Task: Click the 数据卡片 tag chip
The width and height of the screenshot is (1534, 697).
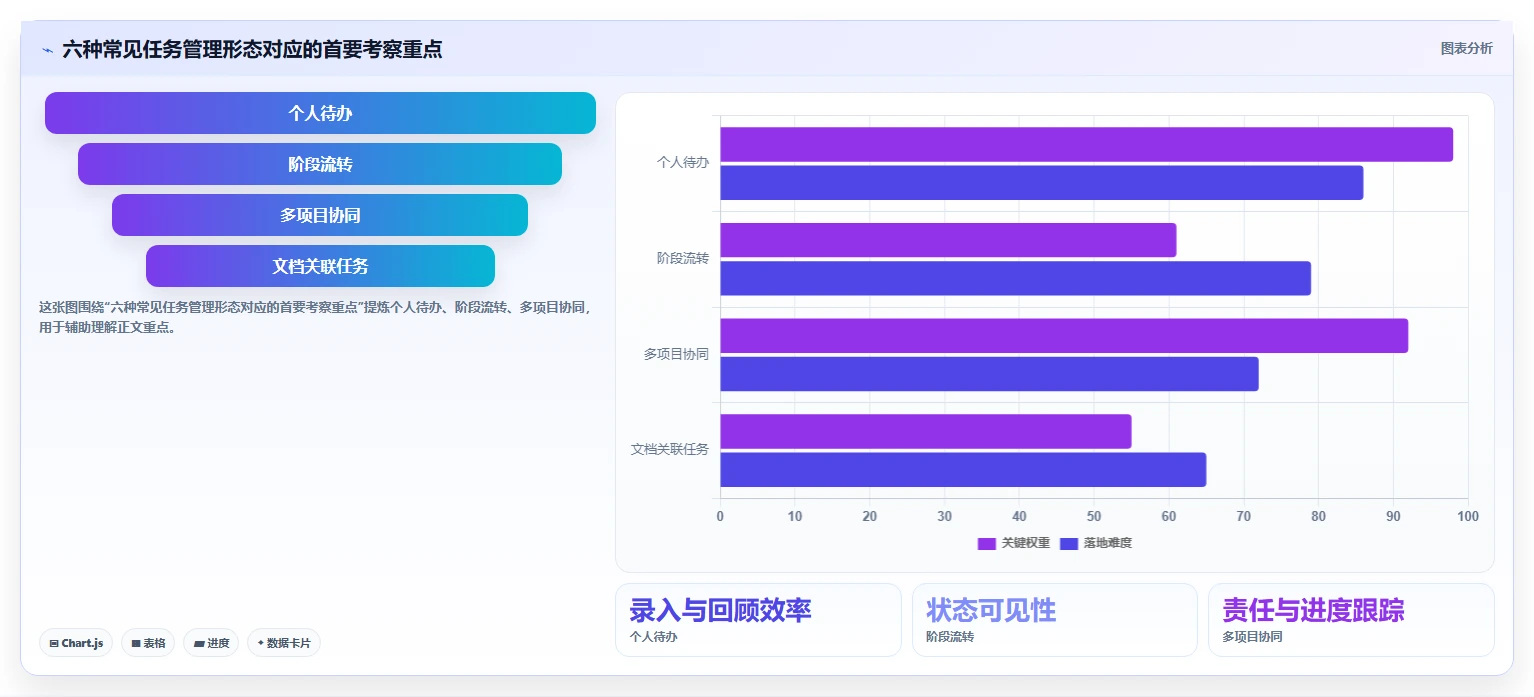Action: (284, 643)
